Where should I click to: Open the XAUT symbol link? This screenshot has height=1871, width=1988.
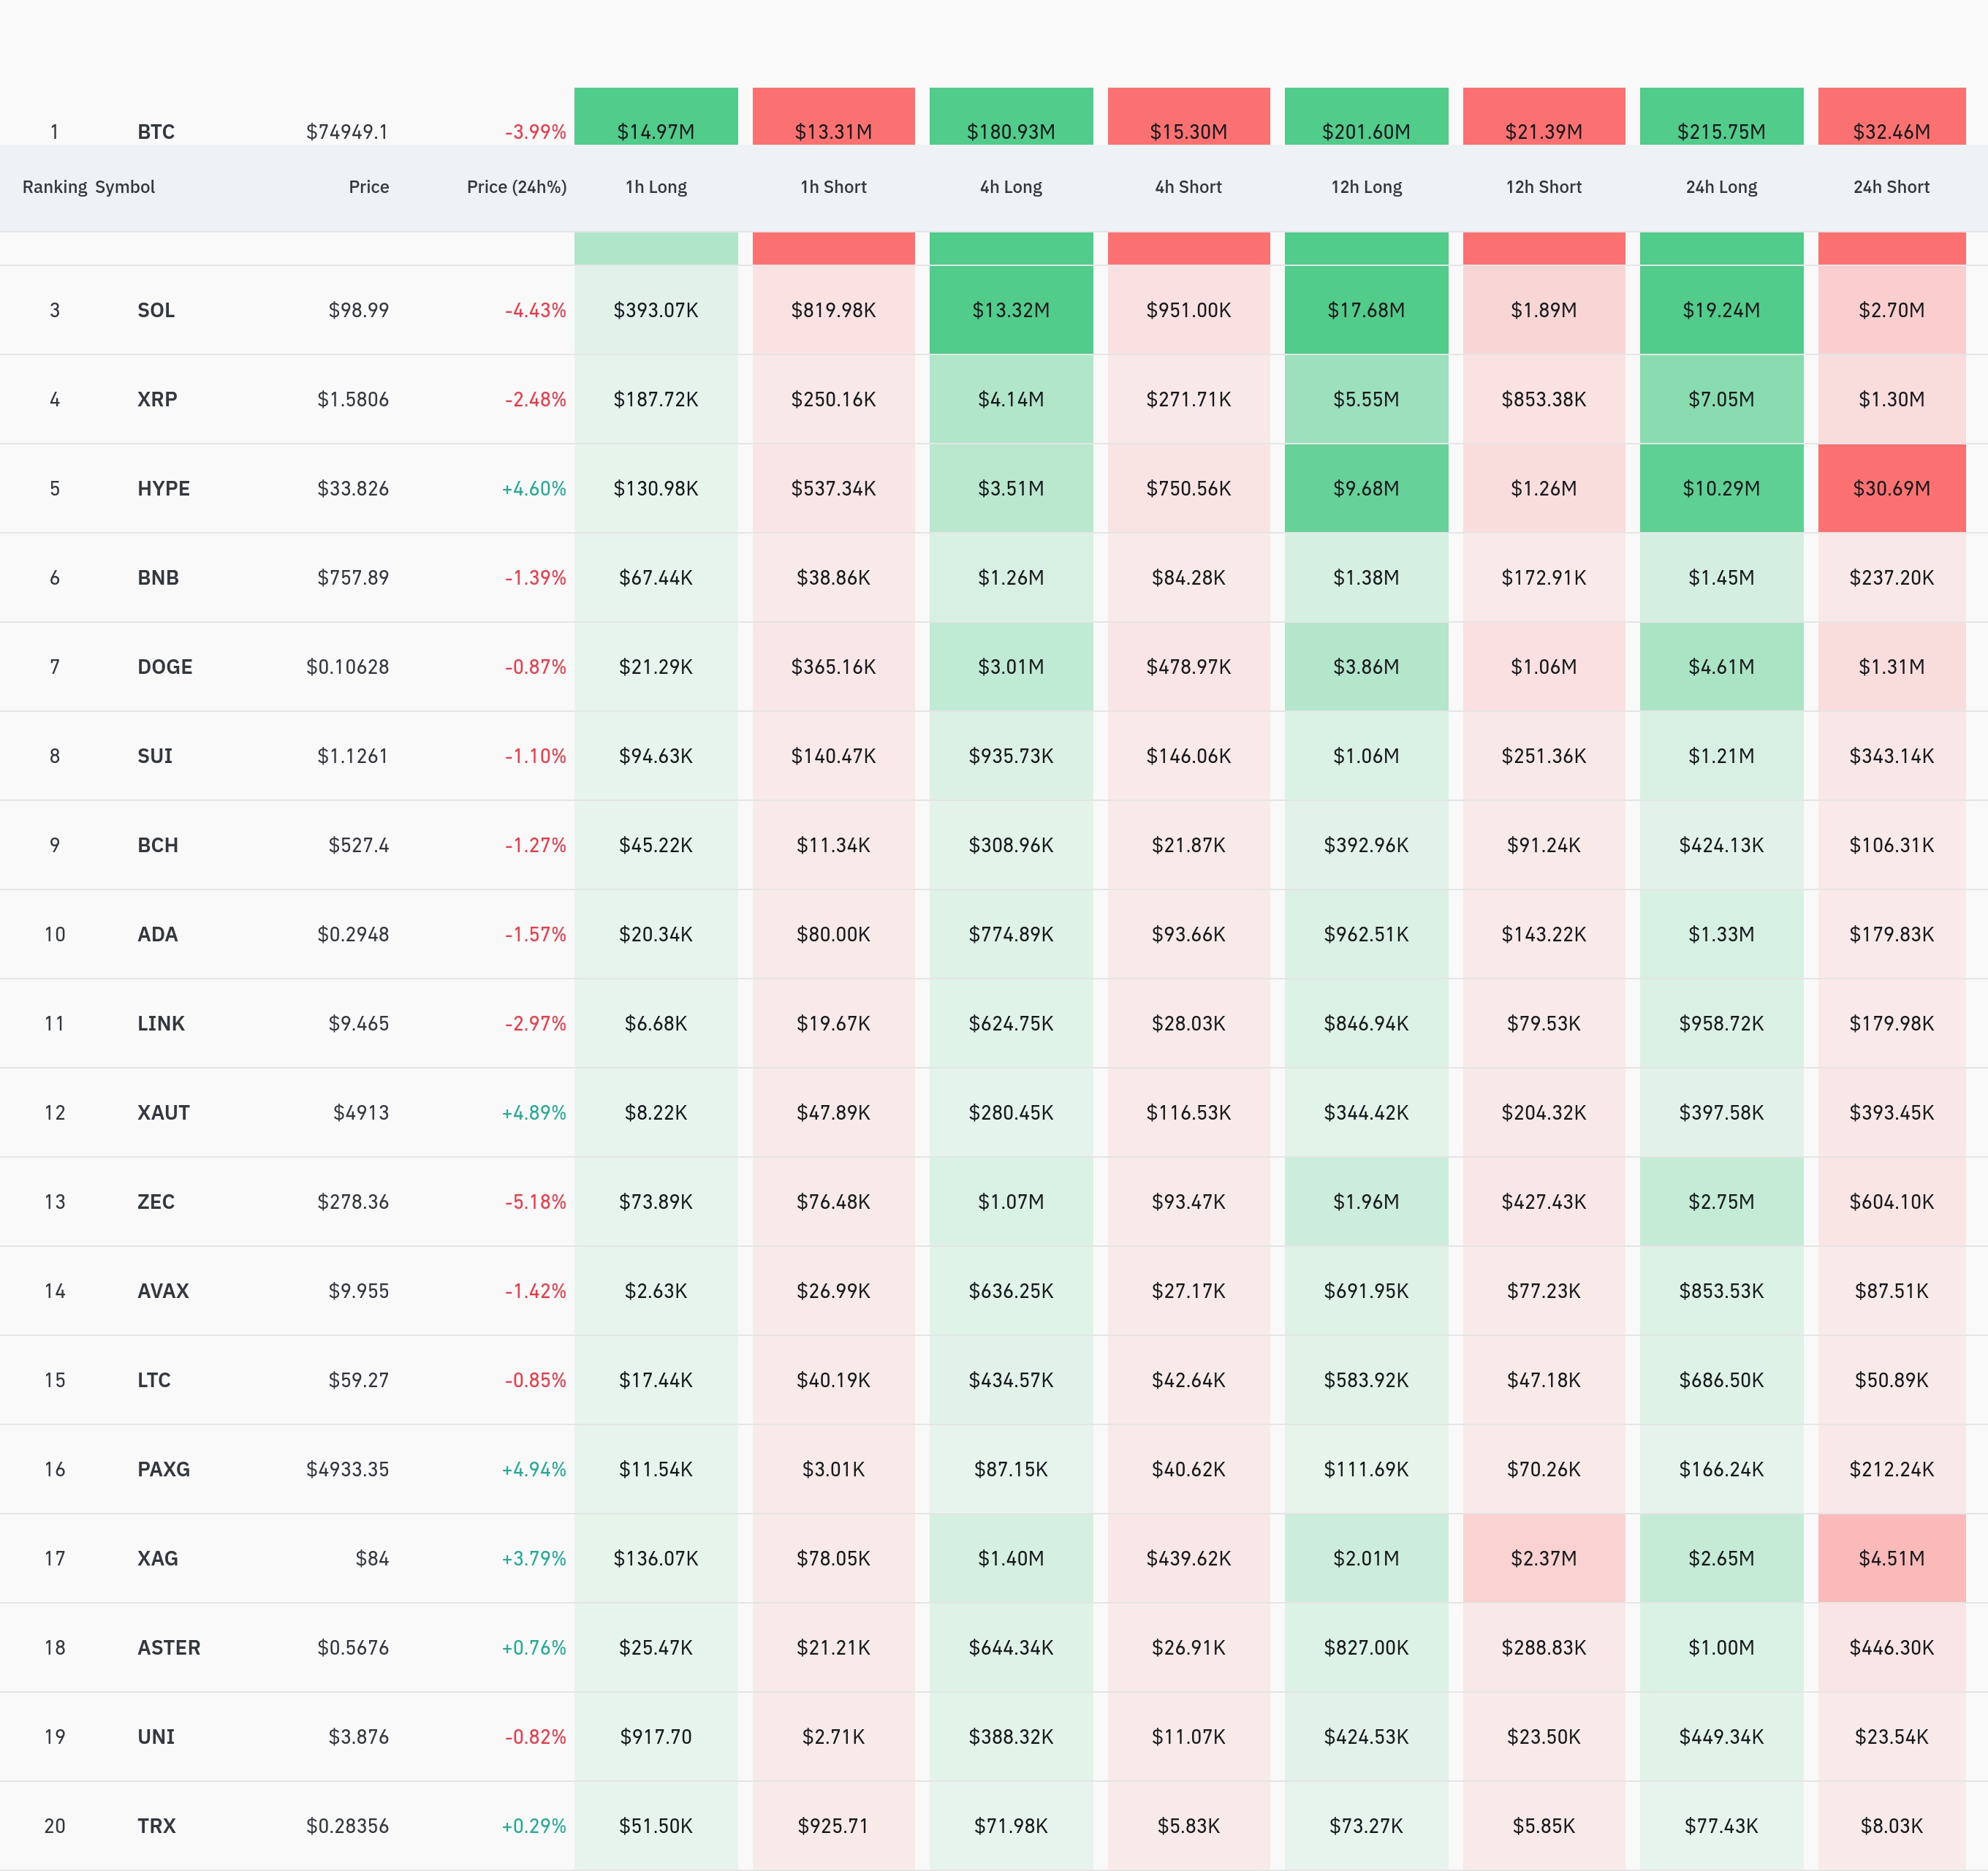tap(163, 1113)
